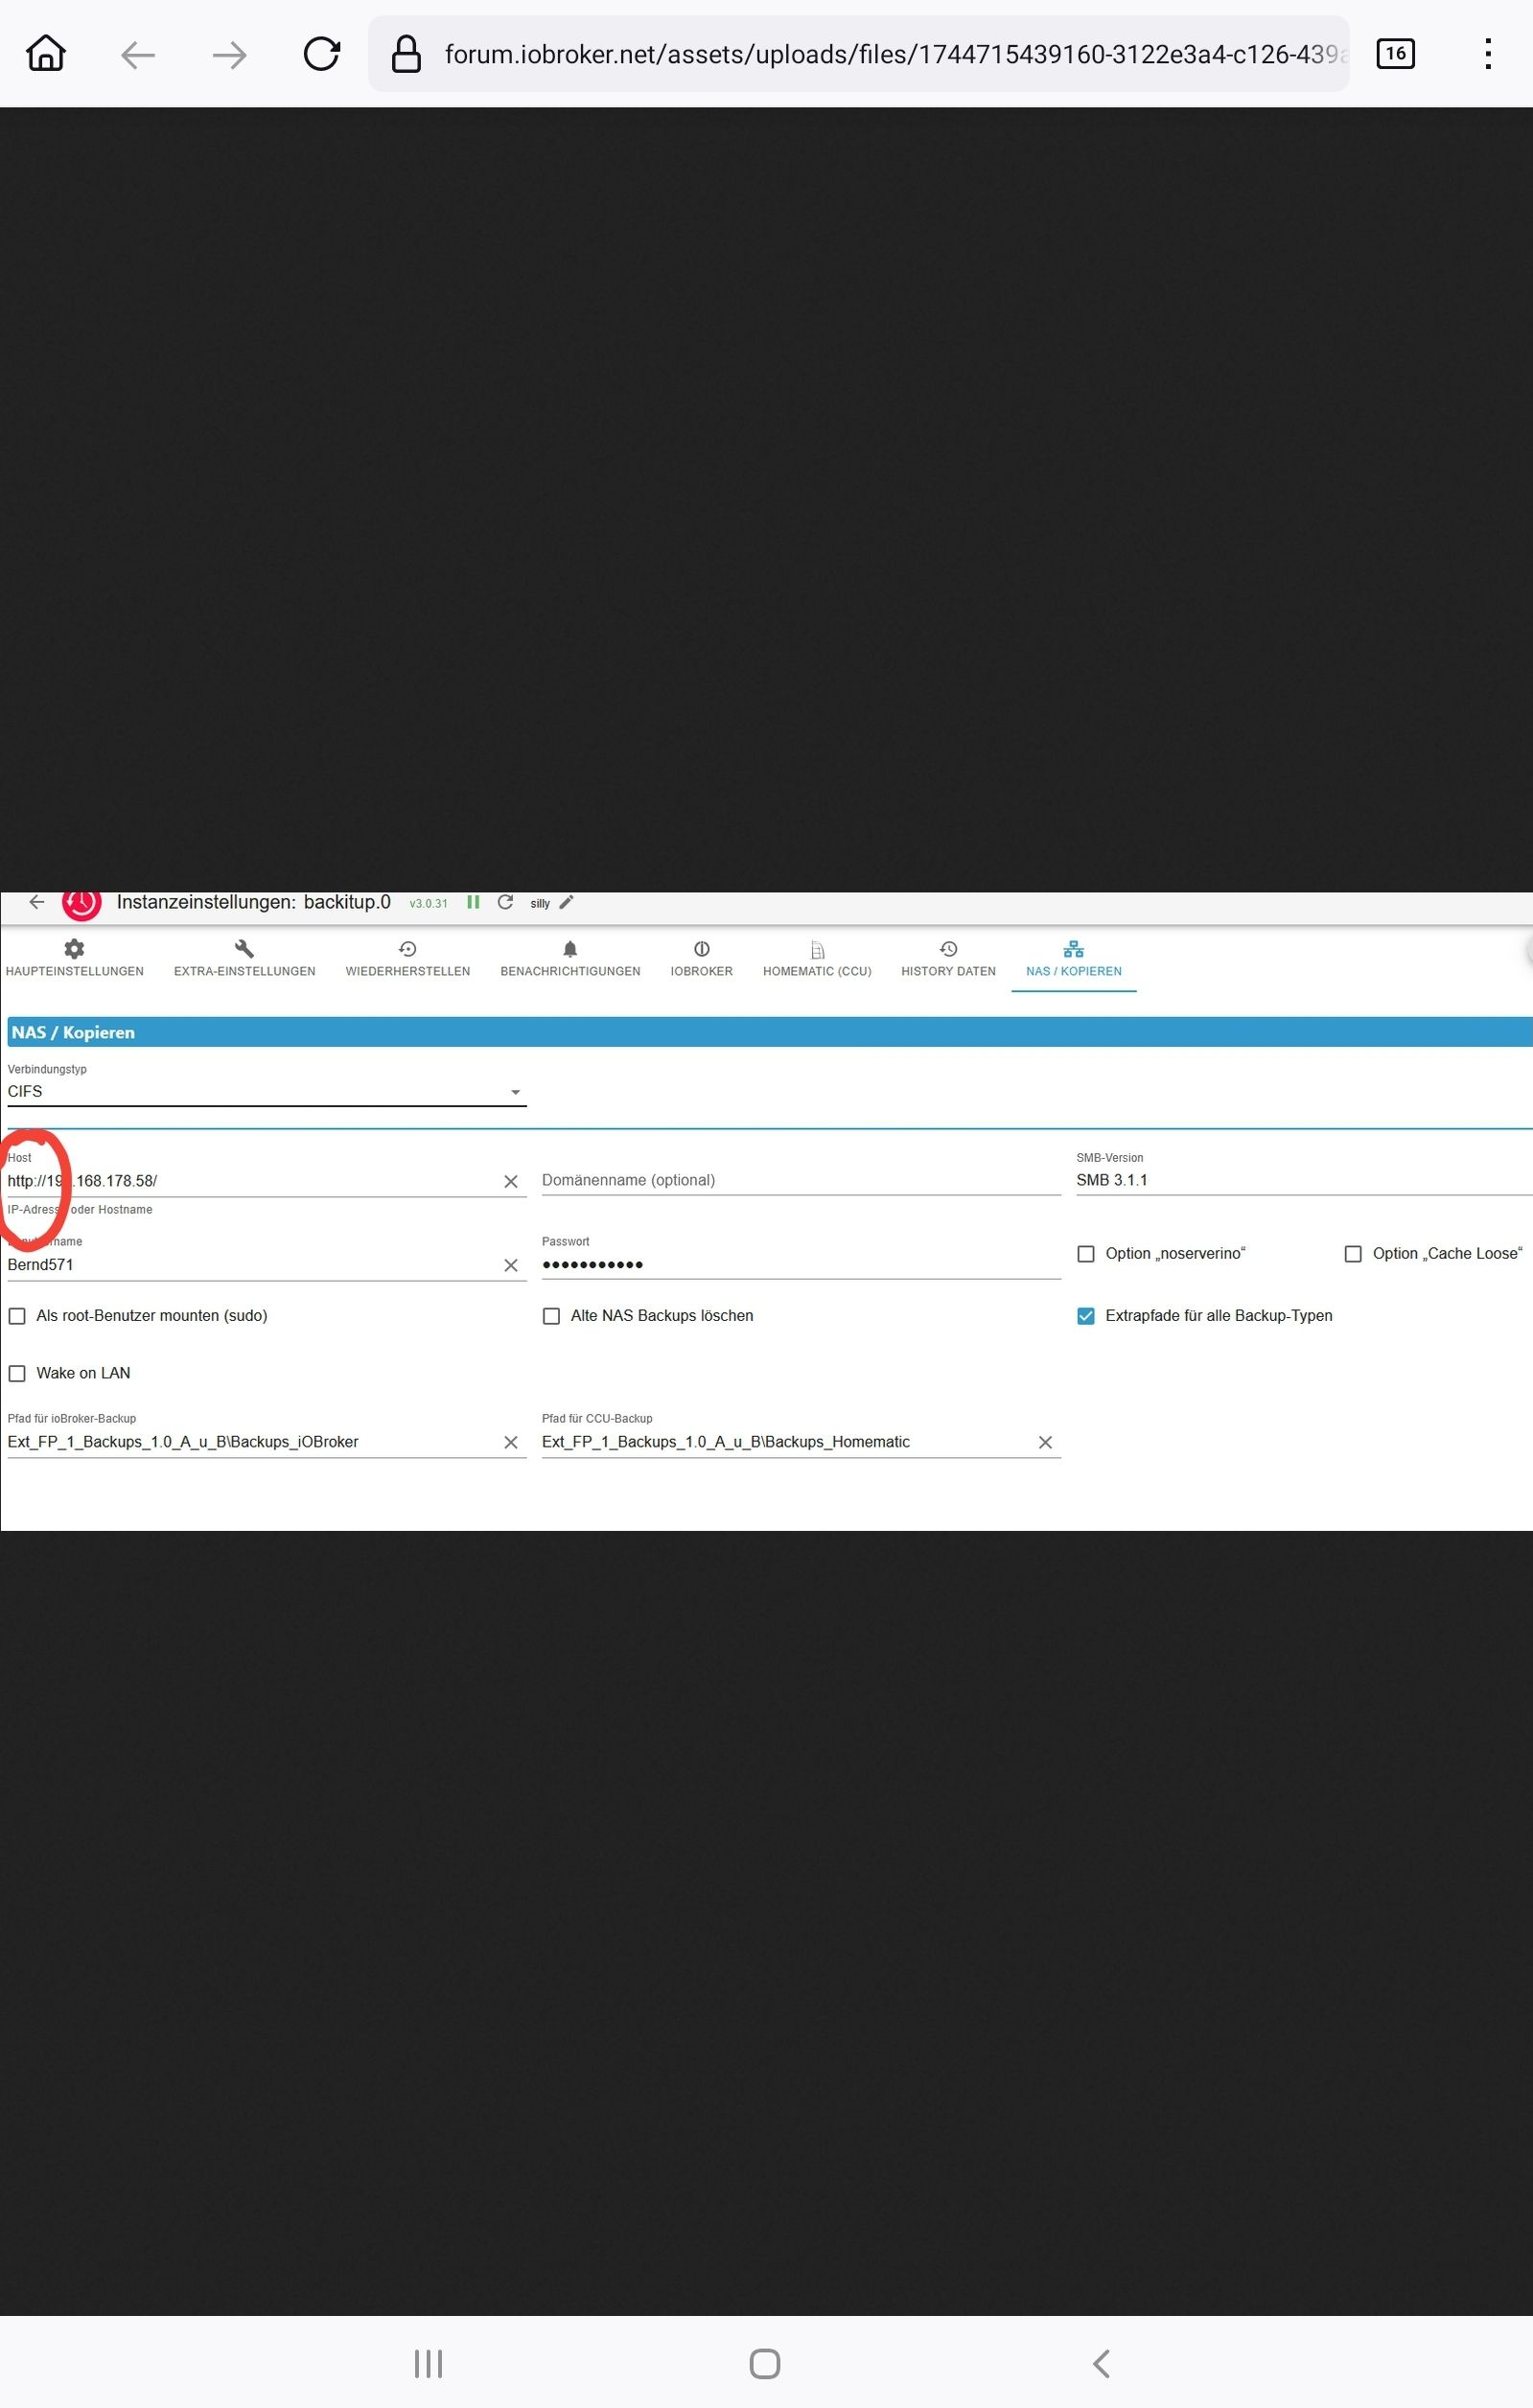
Task: Switch to the History Daten tab
Action: [948, 958]
